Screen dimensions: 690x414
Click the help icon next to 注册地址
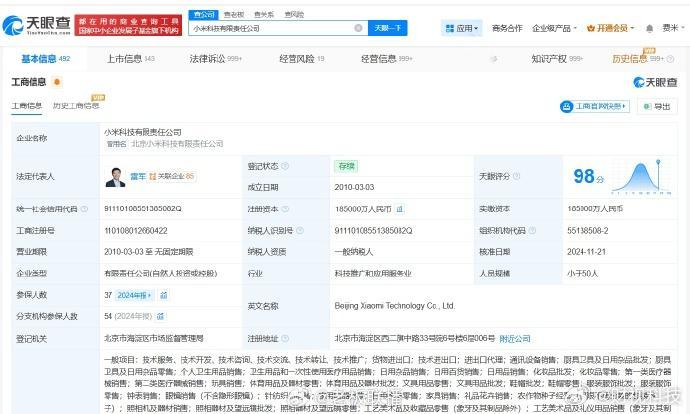tap(285, 338)
